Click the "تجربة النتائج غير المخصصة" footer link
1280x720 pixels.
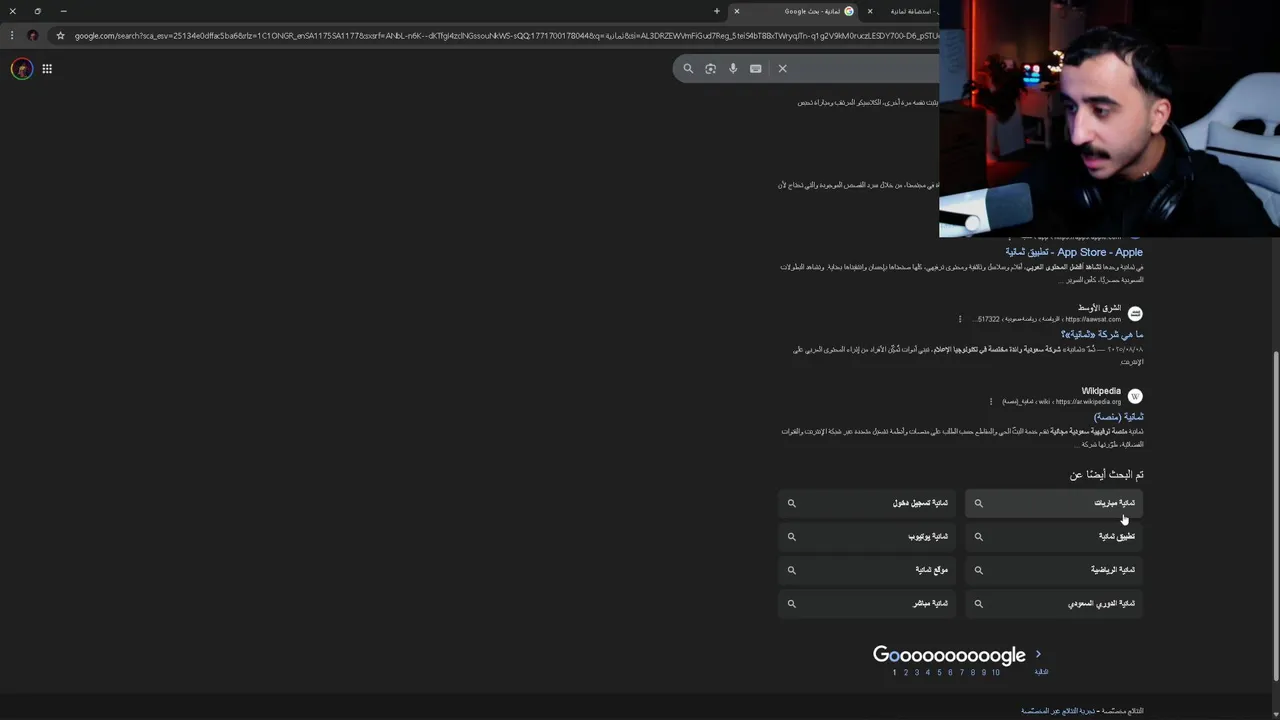pyautogui.click(x=1057, y=711)
